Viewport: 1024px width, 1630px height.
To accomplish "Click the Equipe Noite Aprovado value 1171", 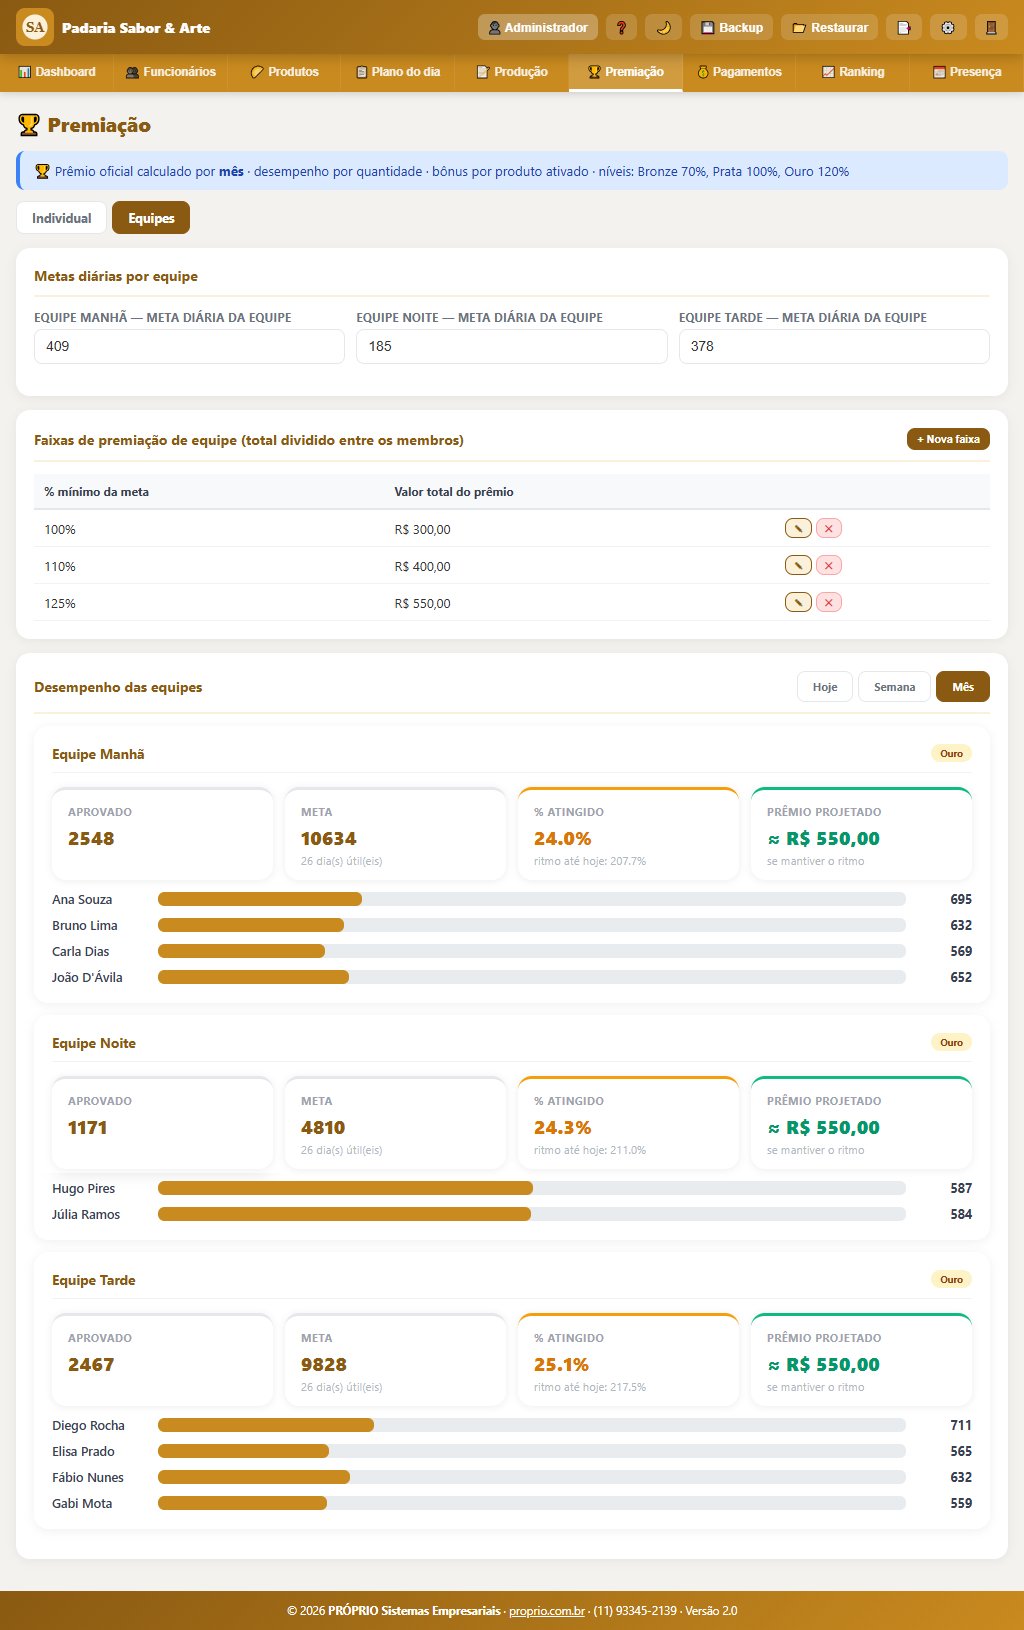I will pos(88,1128).
